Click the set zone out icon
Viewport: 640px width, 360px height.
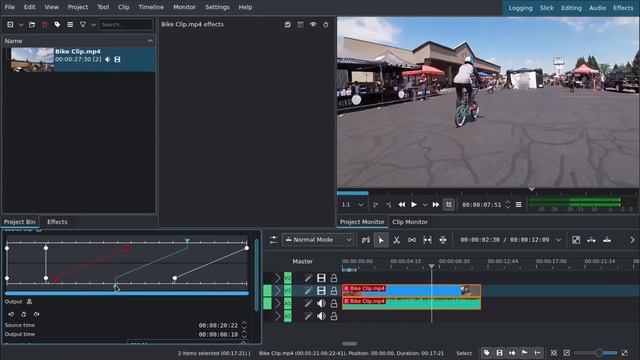coord(389,204)
